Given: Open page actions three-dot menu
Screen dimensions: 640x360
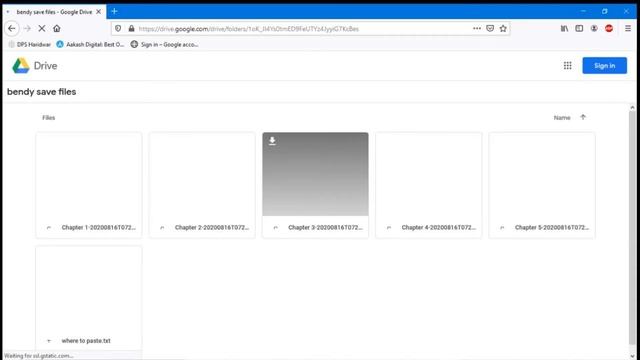Looking at the screenshot, I should pyautogui.click(x=476, y=28).
